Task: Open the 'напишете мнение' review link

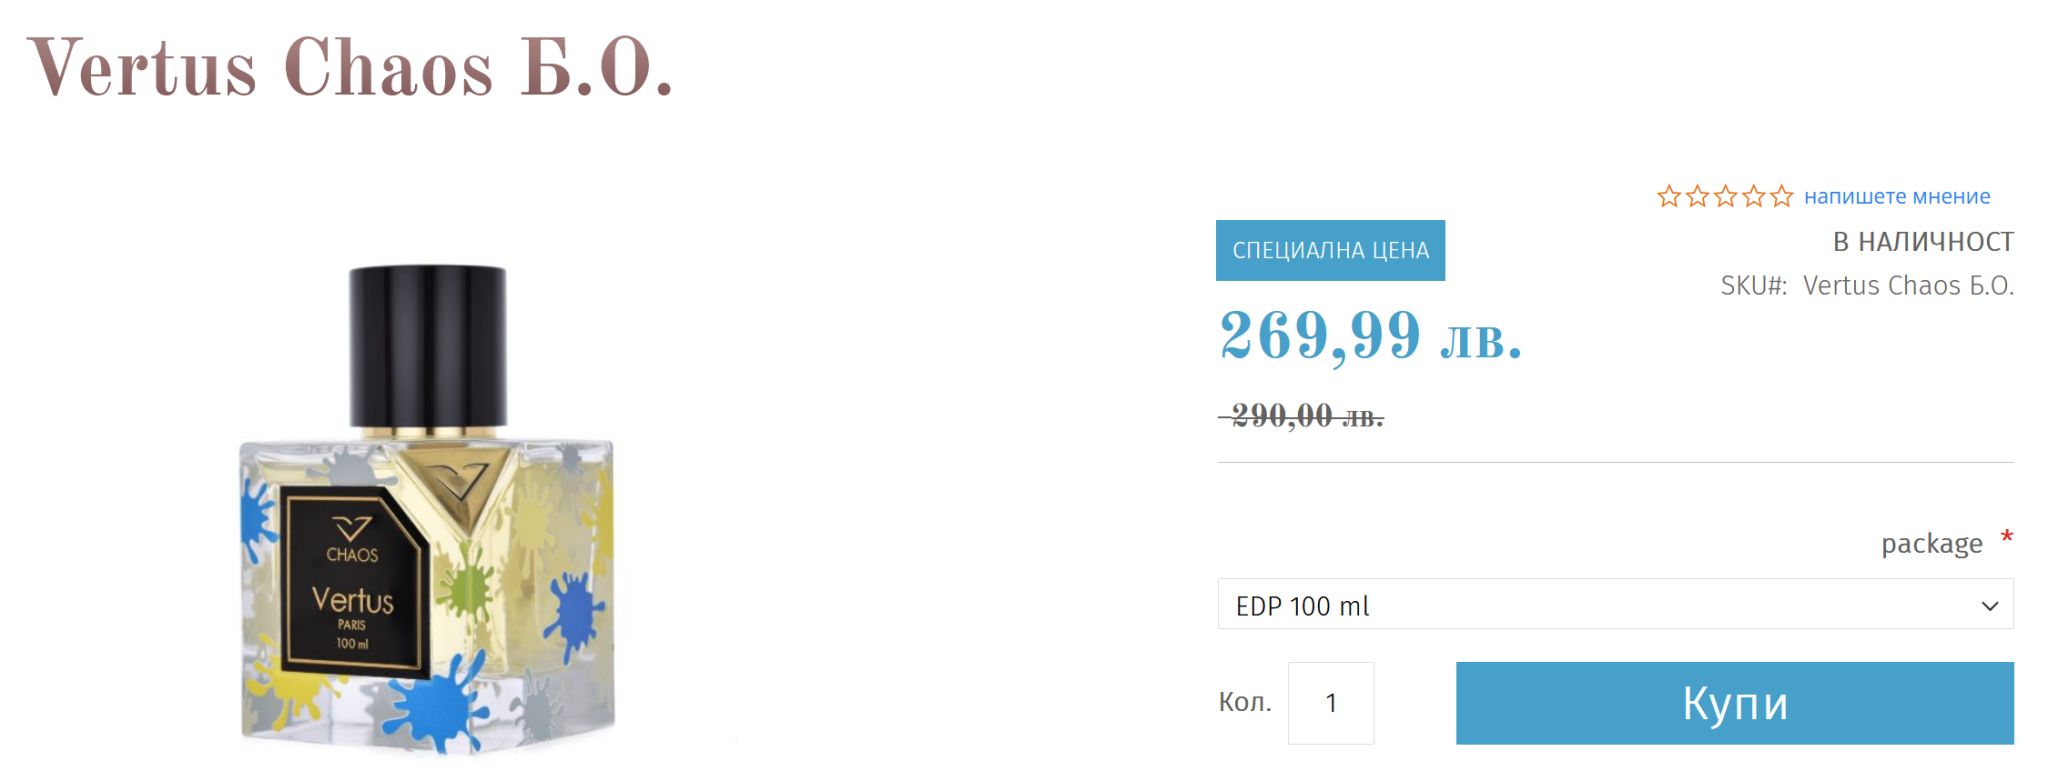Action: pos(1896,197)
